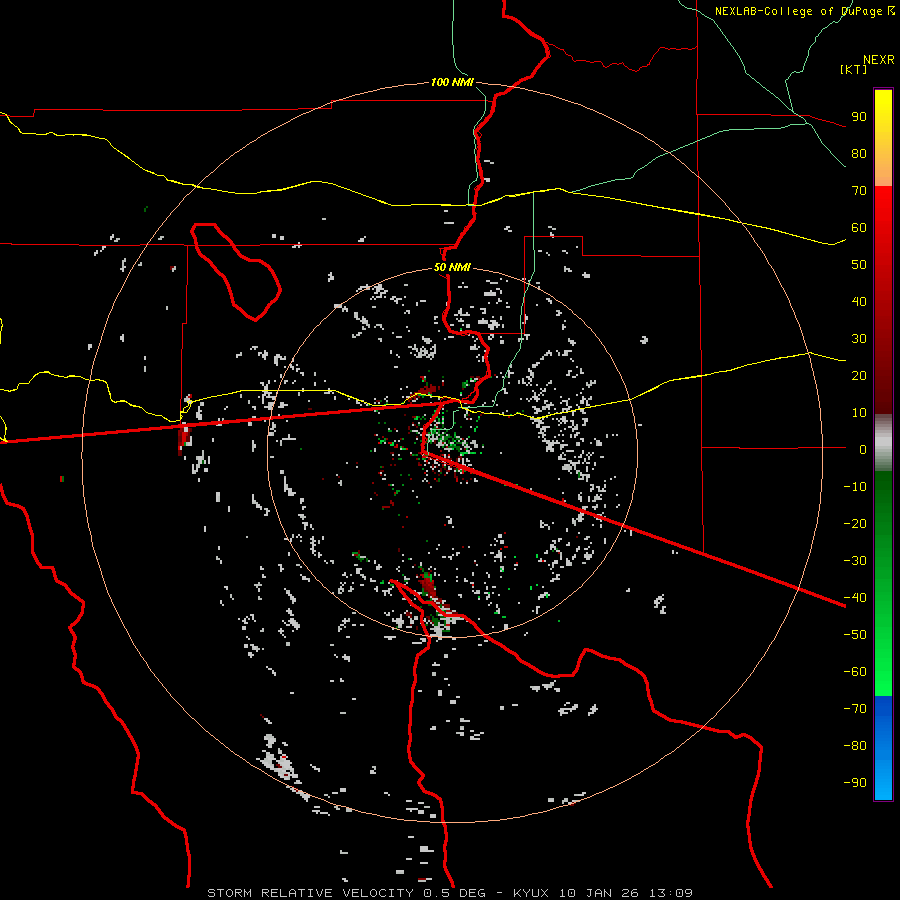
Task: Click the -30 scale label
Action: click(855, 561)
